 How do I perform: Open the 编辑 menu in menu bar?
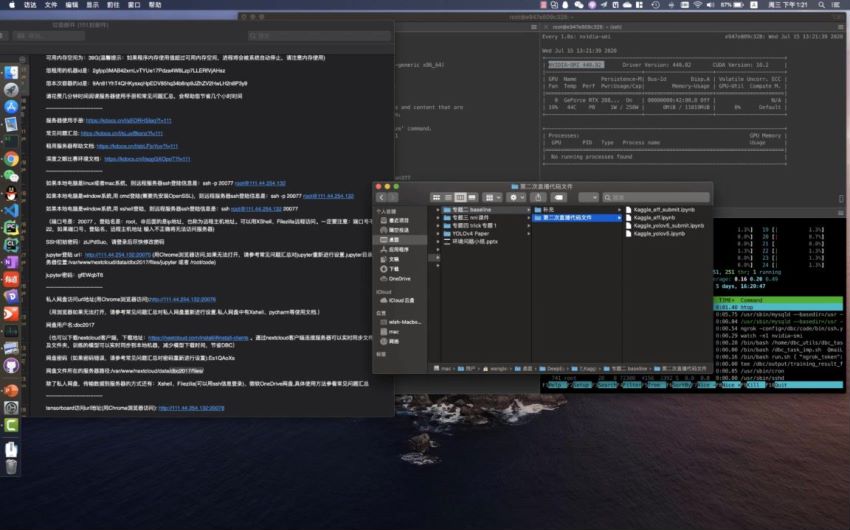(72, 5)
